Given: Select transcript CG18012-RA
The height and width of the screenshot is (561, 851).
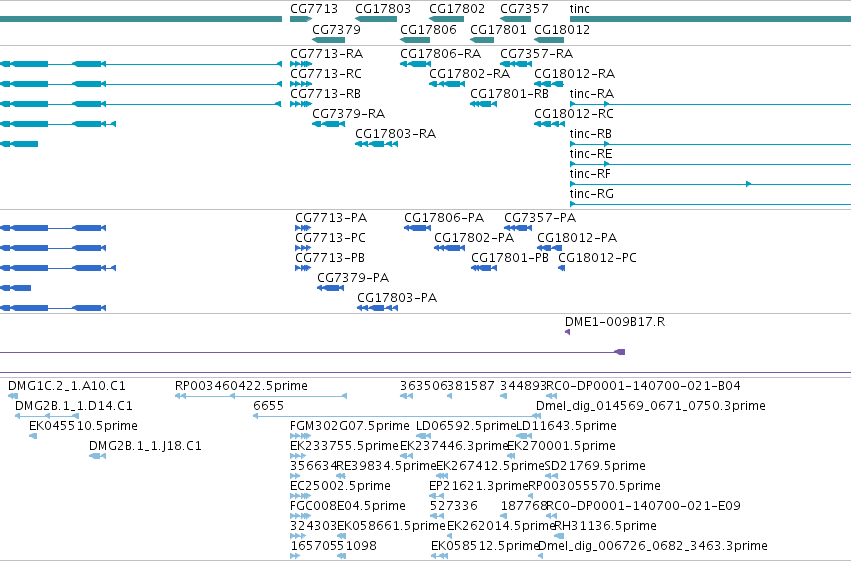Looking at the screenshot, I should (x=574, y=74).
